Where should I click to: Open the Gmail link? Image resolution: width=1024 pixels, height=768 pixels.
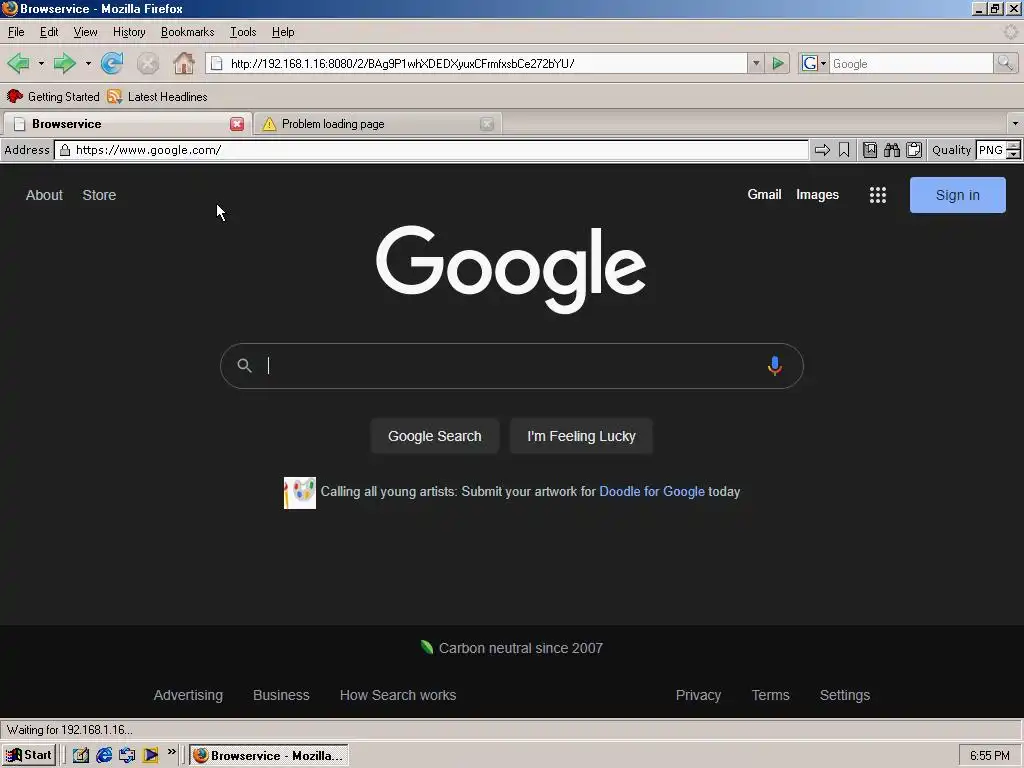click(x=764, y=195)
